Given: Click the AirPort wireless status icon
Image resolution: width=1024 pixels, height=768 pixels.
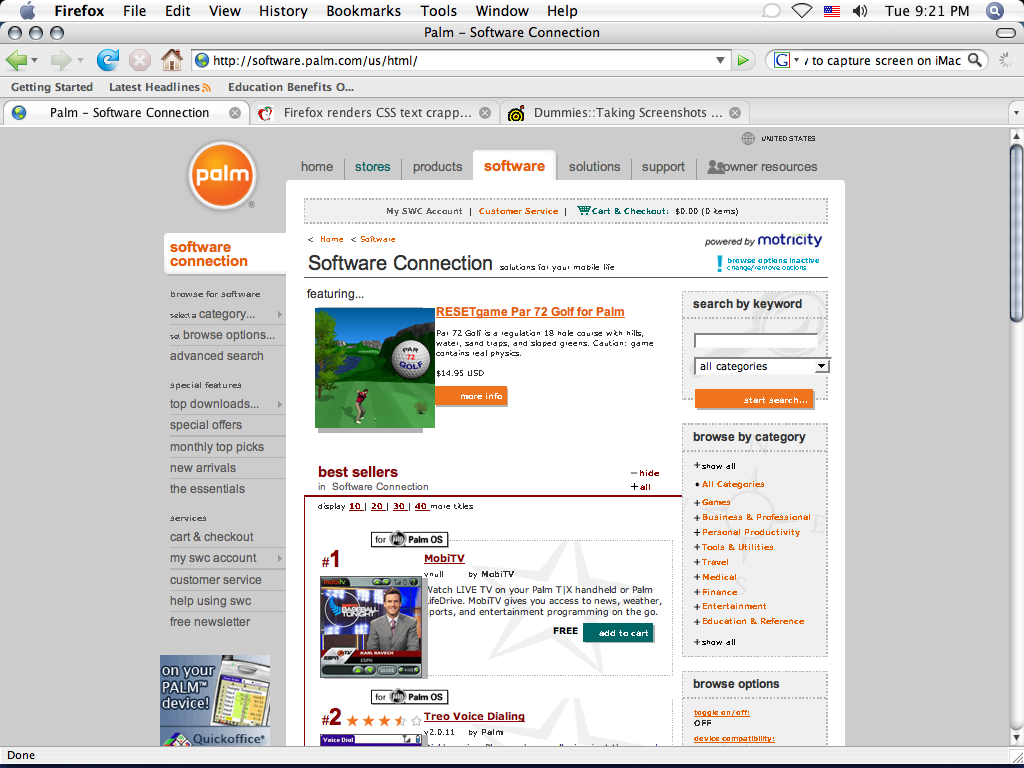Looking at the screenshot, I should click(x=801, y=10).
